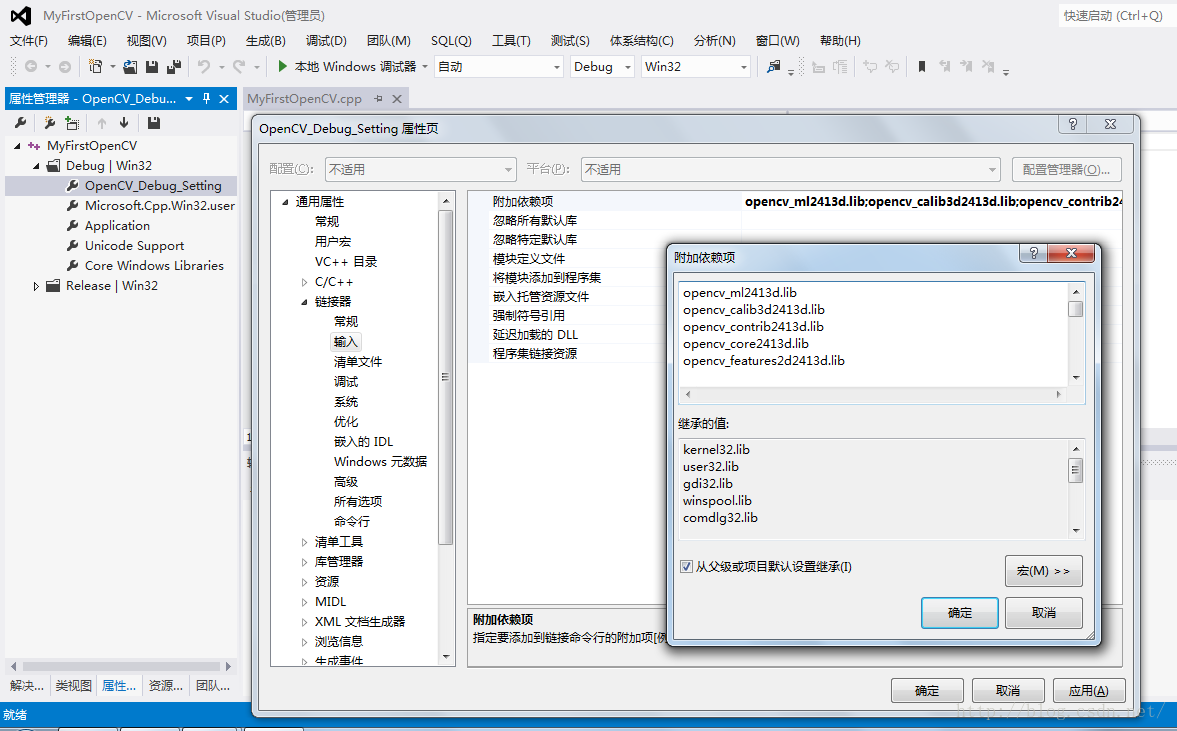Image resolution: width=1177 pixels, height=731 pixels.
Task: Select the 输入 item under linker
Action: (345, 341)
